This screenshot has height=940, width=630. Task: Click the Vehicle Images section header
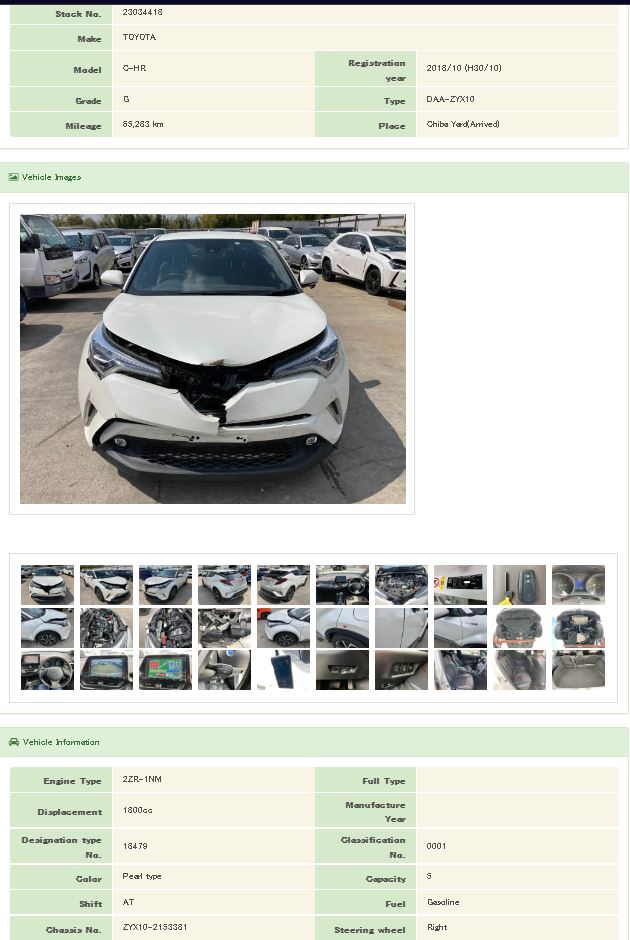[x=314, y=177]
